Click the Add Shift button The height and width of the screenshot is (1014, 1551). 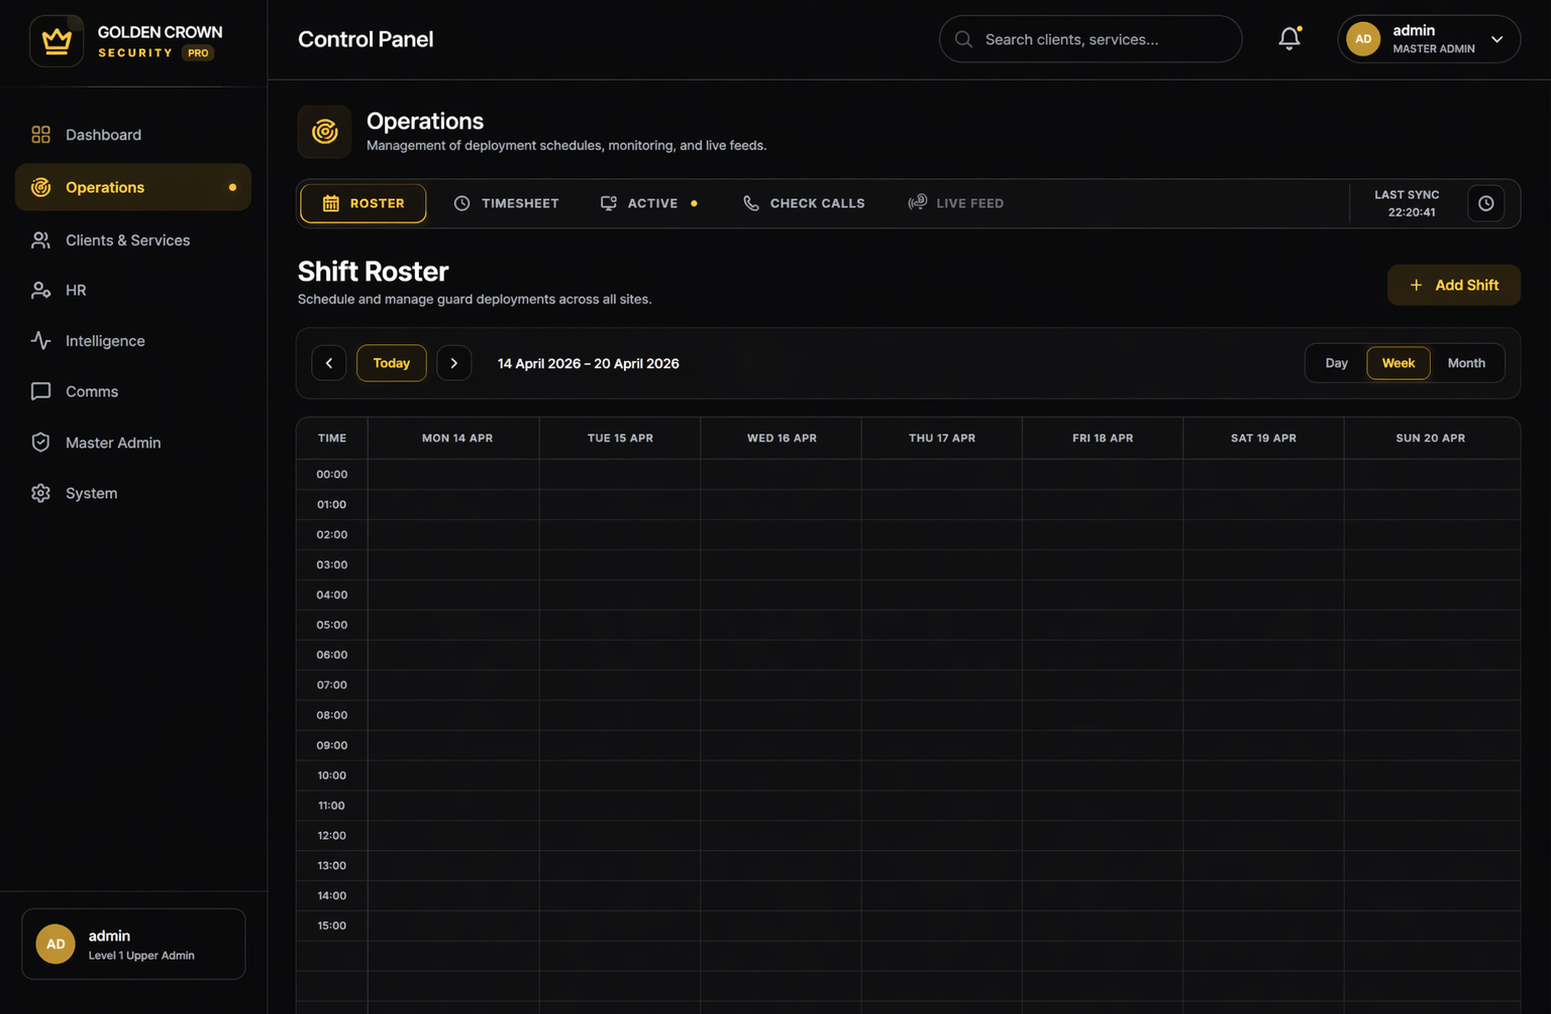tap(1453, 284)
